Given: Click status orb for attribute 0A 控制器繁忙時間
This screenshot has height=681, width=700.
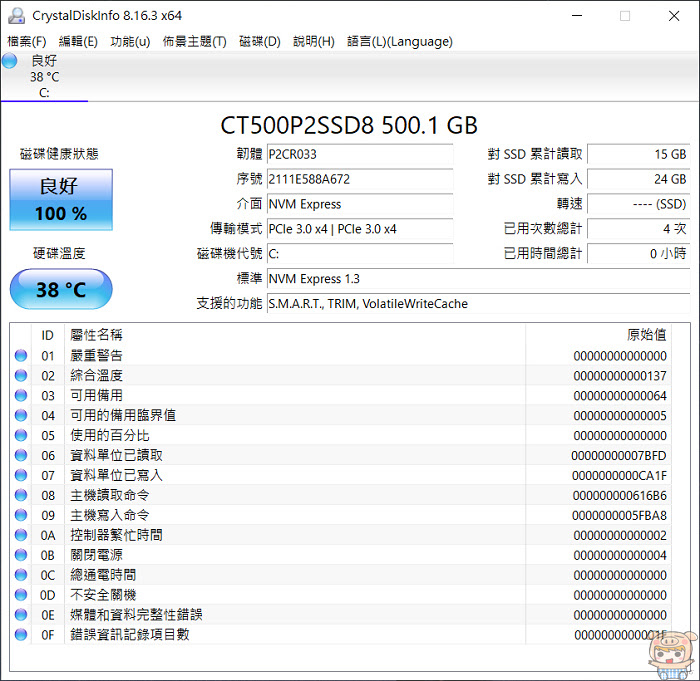Looking at the screenshot, I should (x=21, y=535).
